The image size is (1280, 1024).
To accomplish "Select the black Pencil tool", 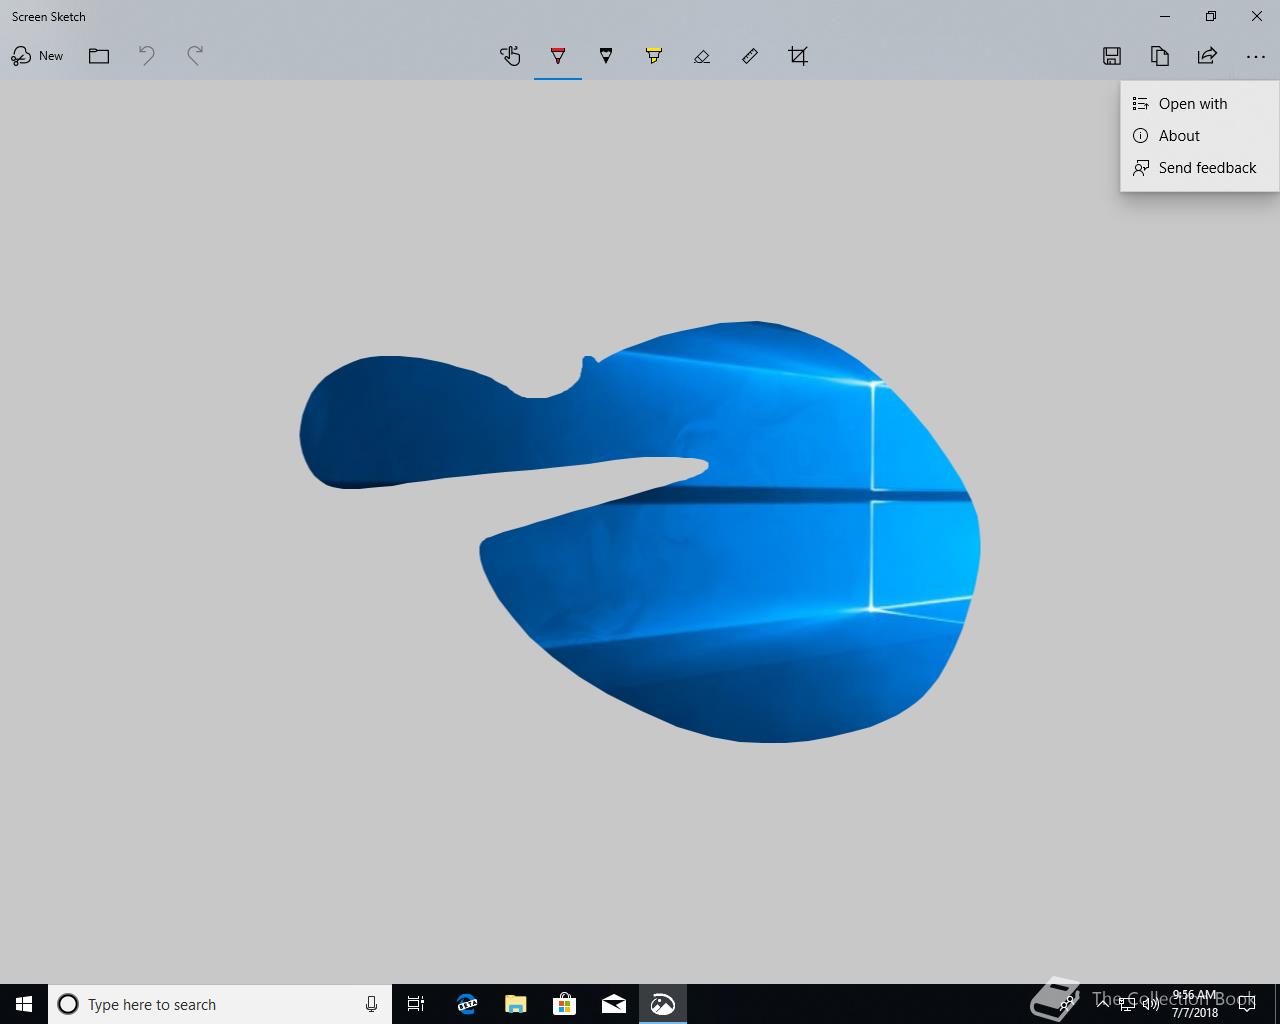I will point(606,56).
